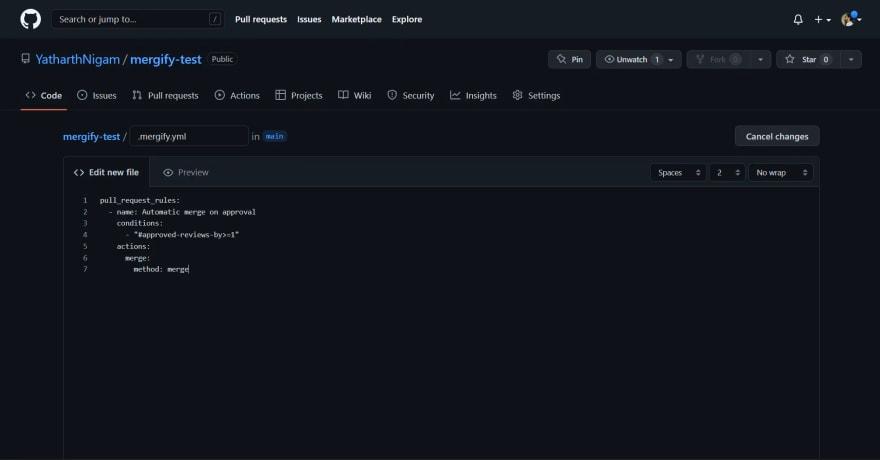
Task: Open mergify-test repository title link
Action: 166,59
